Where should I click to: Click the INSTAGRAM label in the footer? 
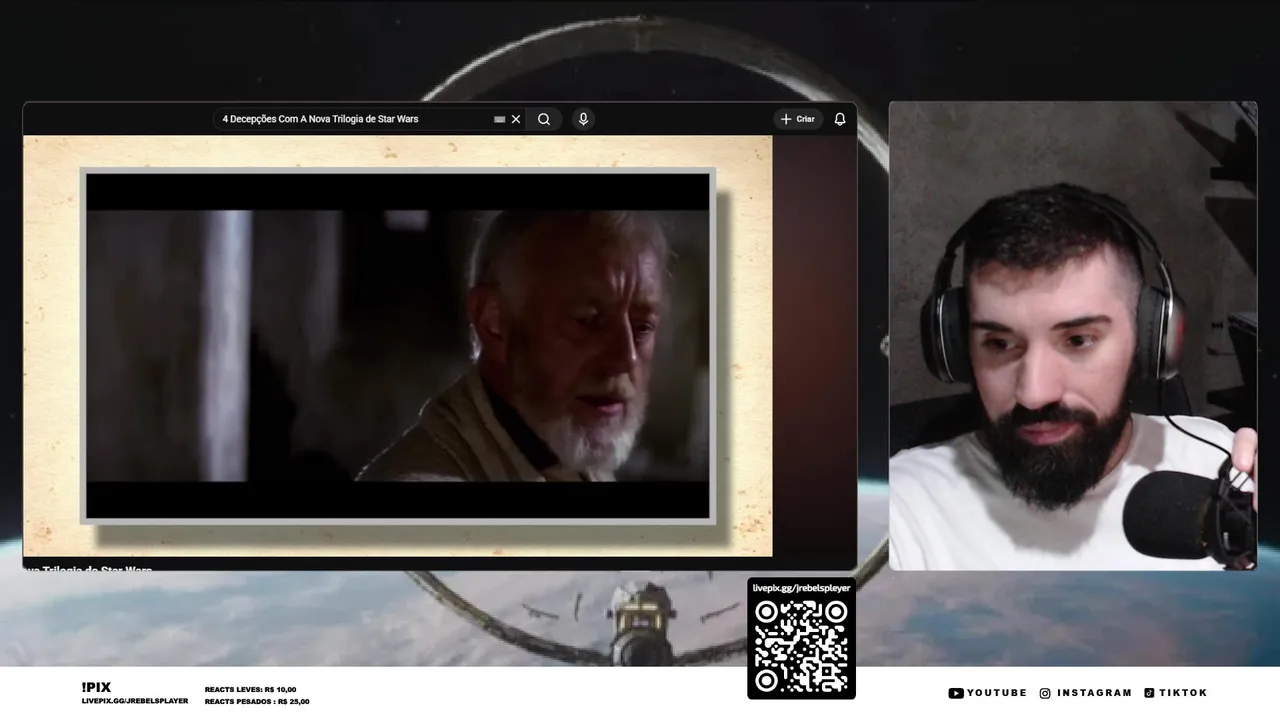click(x=1094, y=693)
